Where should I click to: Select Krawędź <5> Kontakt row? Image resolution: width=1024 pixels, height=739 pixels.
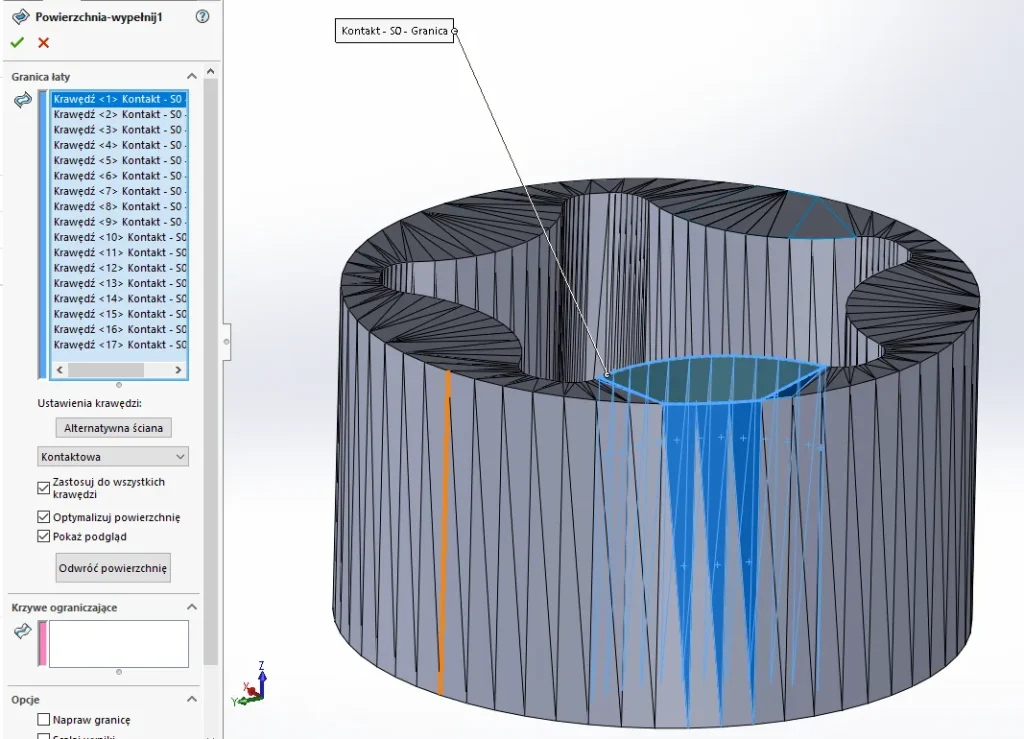tap(120, 161)
